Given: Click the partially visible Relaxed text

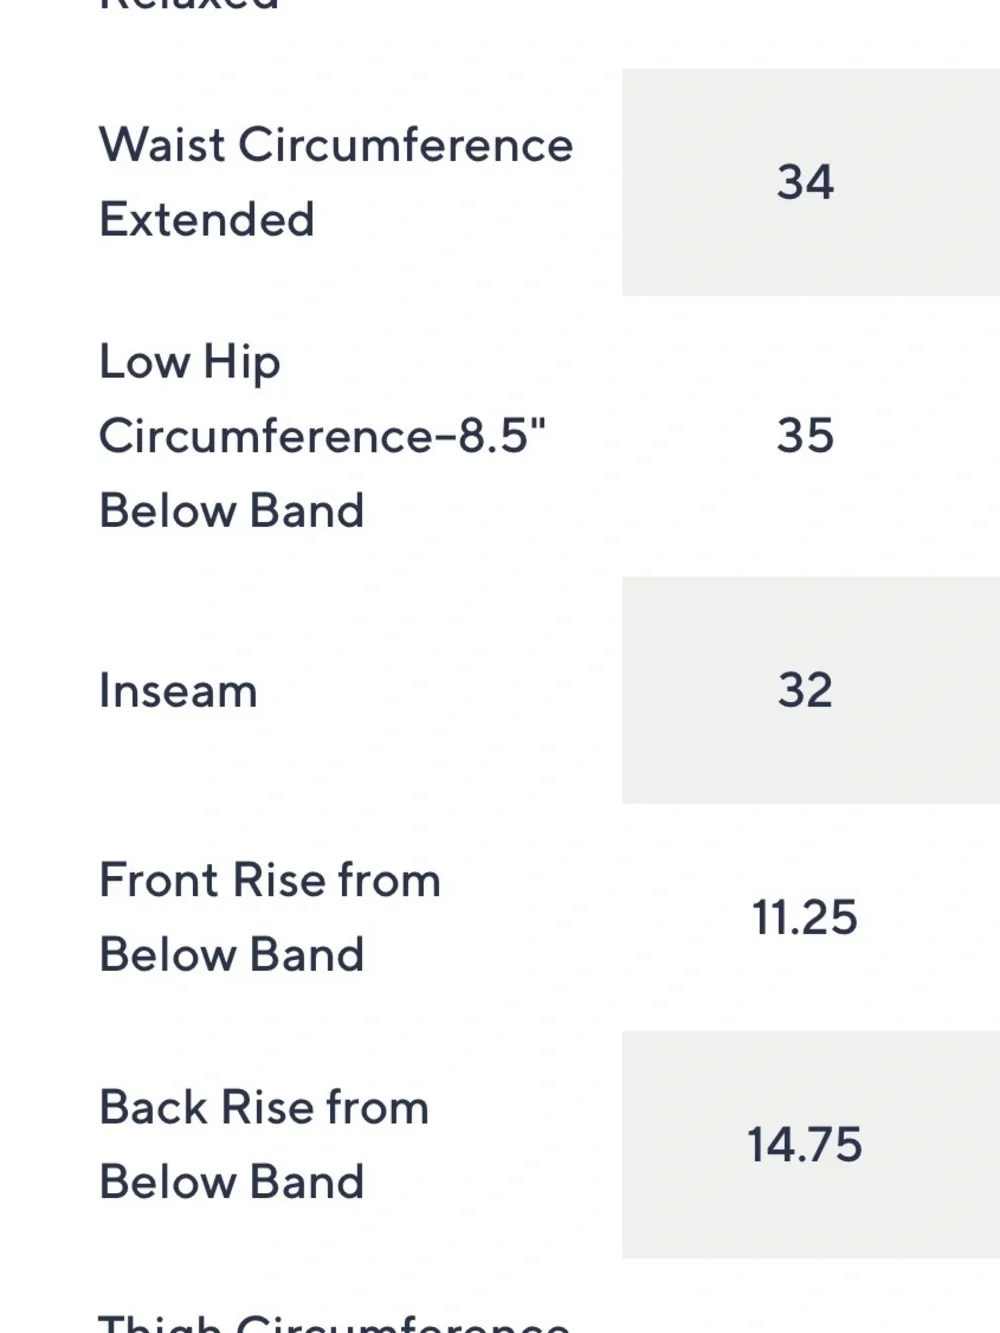Looking at the screenshot, I should coord(189,5).
